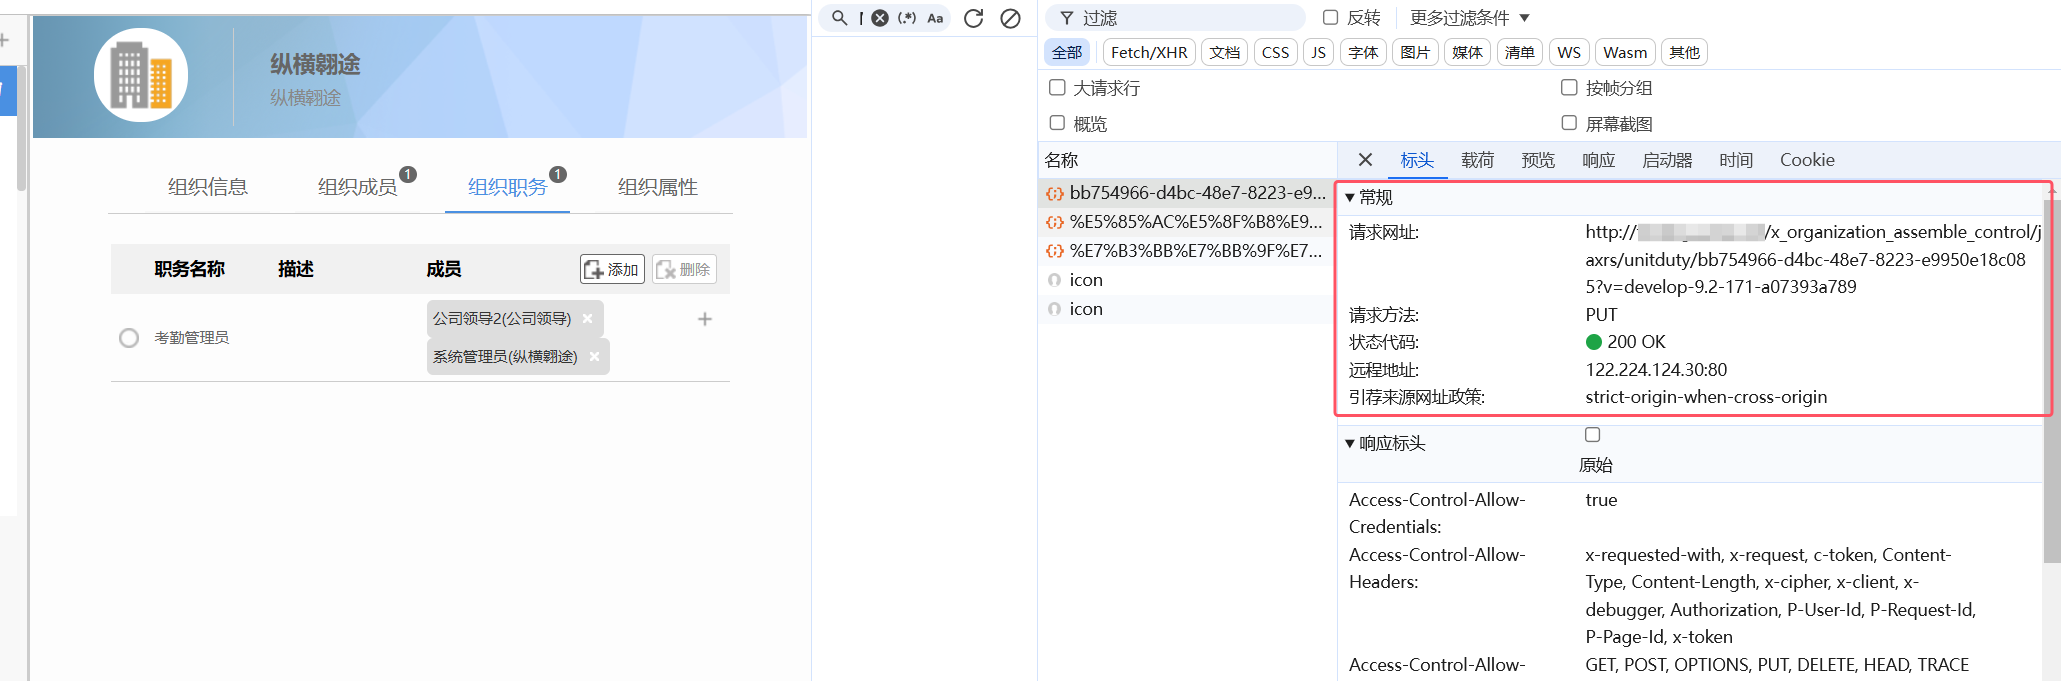The width and height of the screenshot is (2061, 681).
Task: Open the Cookie tab
Action: click(x=1807, y=160)
